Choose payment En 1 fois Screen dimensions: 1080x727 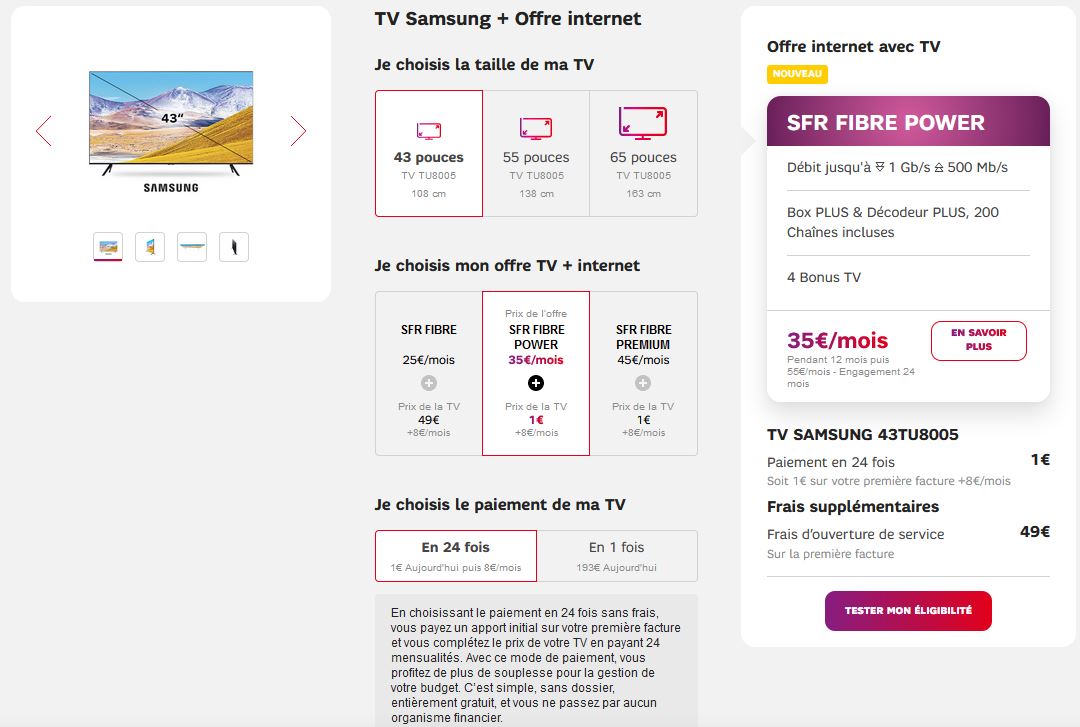pos(617,555)
